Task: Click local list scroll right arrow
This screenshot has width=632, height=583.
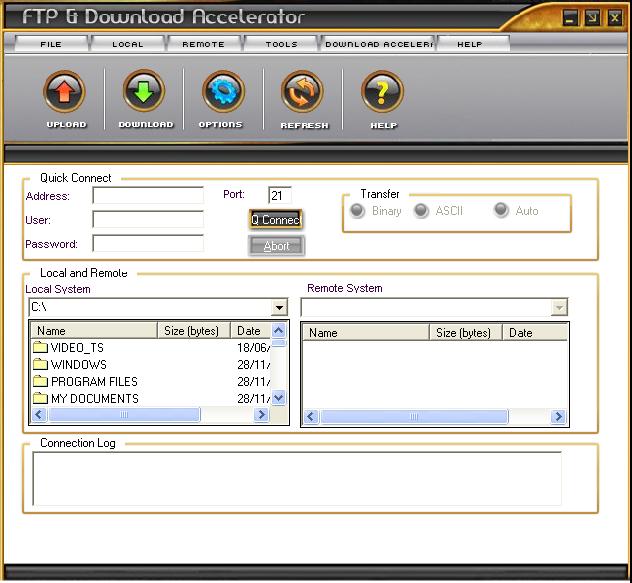Action: coord(262,414)
